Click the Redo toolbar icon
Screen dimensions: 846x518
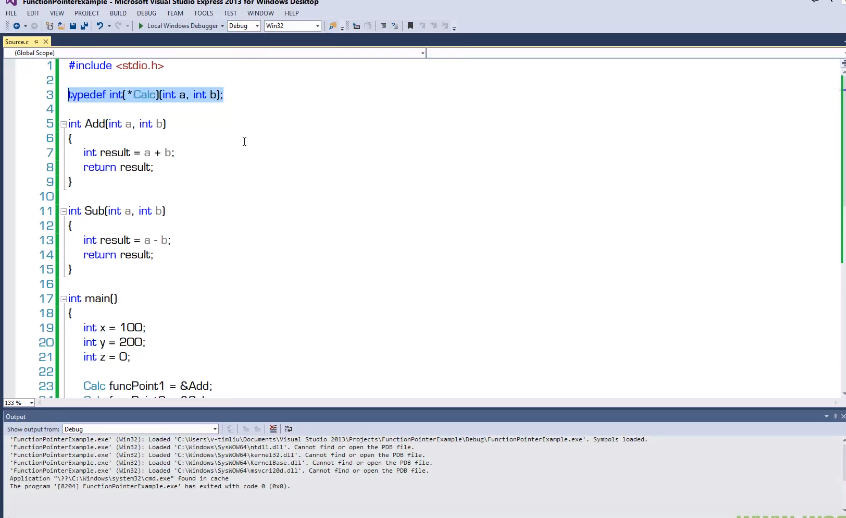click(118, 26)
